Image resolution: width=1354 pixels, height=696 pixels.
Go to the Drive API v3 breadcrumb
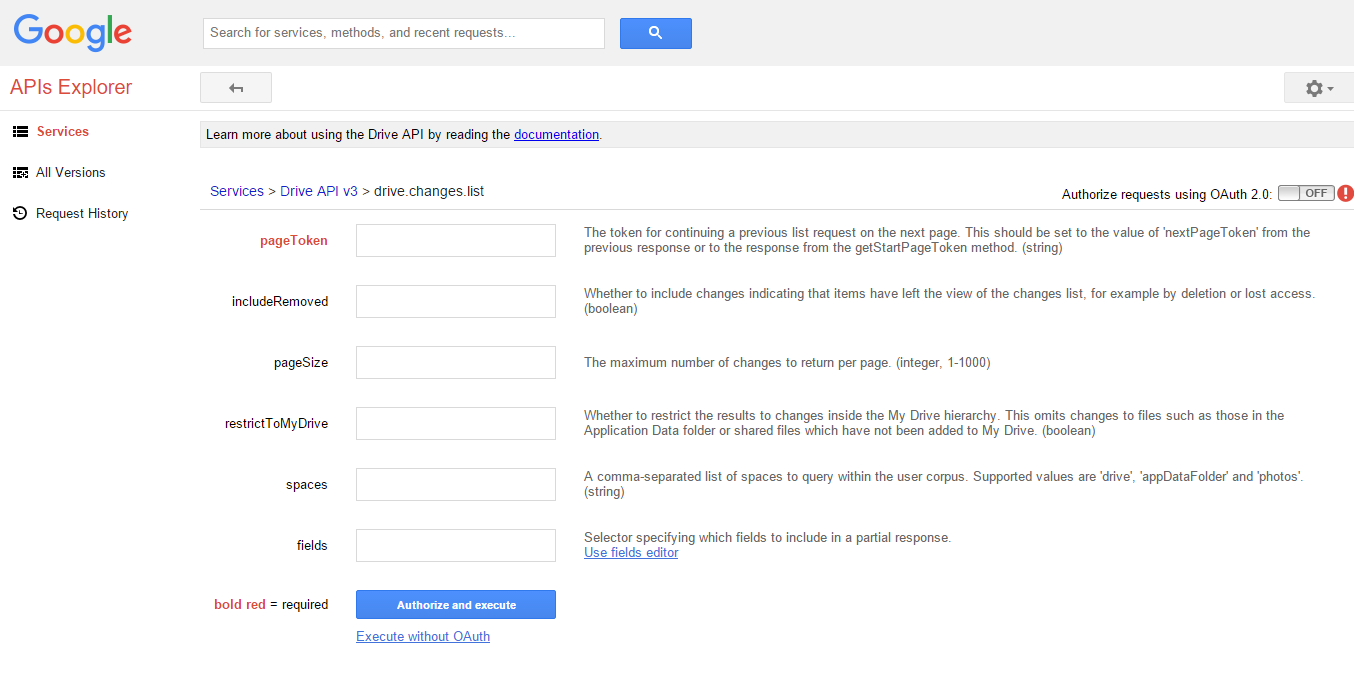[318, 191]
